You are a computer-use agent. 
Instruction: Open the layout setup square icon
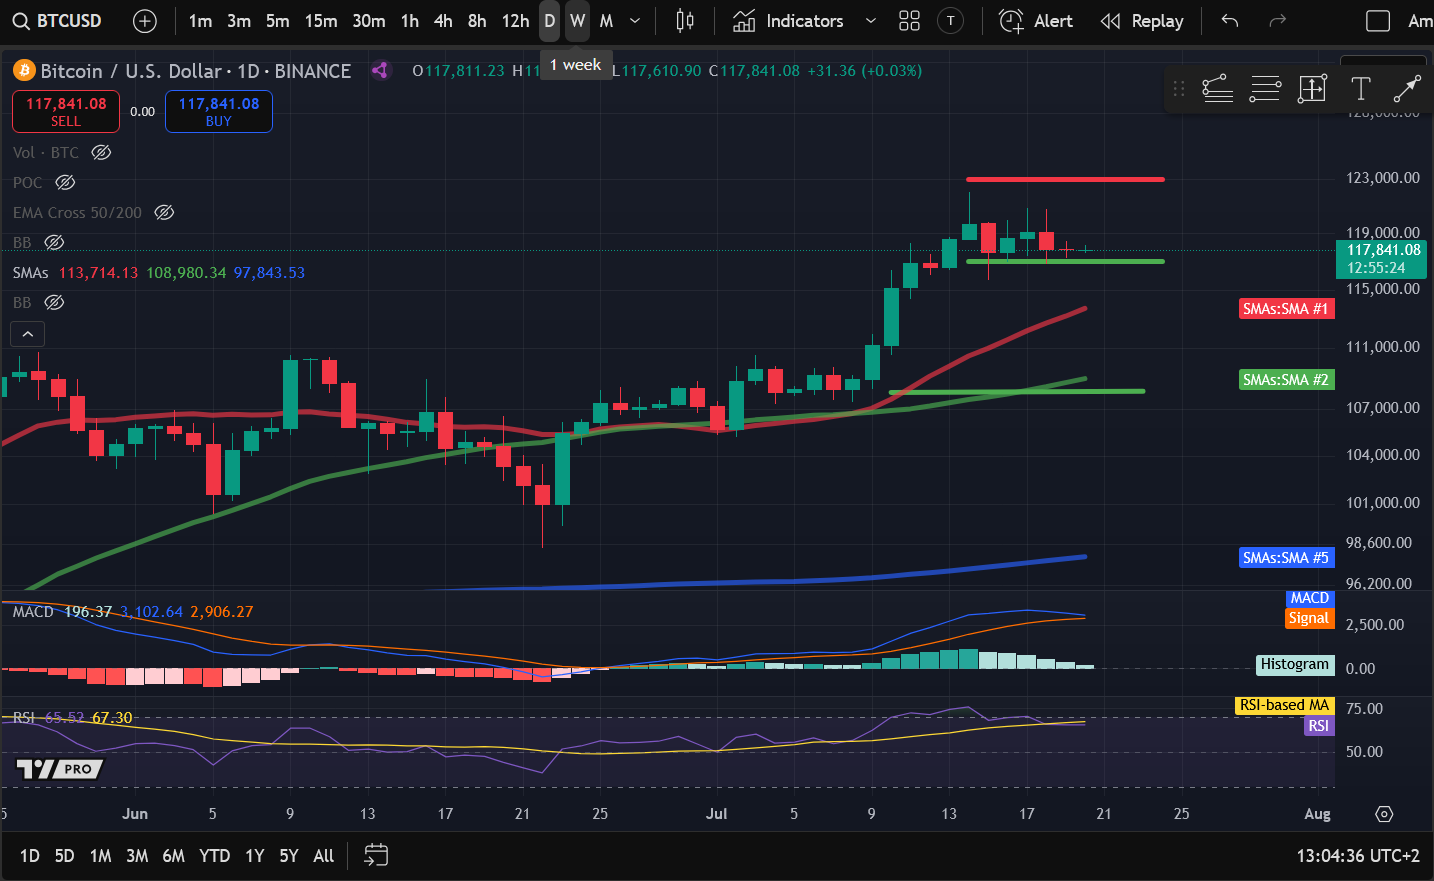coord(1378,21)
